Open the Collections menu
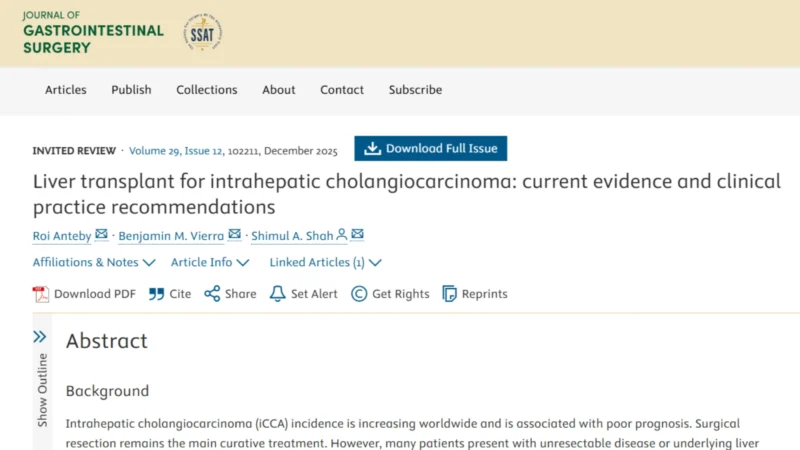 click(x=207, y=90)
